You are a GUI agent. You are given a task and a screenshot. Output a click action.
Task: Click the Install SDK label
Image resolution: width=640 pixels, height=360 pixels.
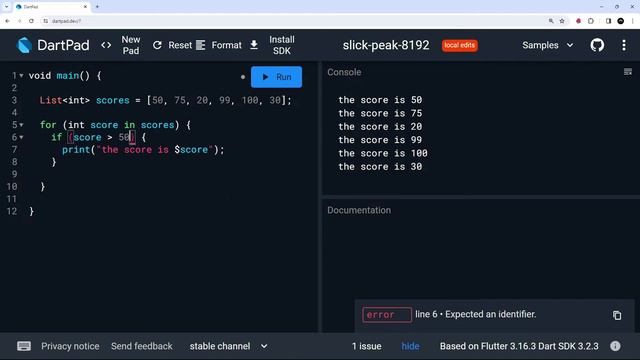pyautogui.click(x=282, y=45)
